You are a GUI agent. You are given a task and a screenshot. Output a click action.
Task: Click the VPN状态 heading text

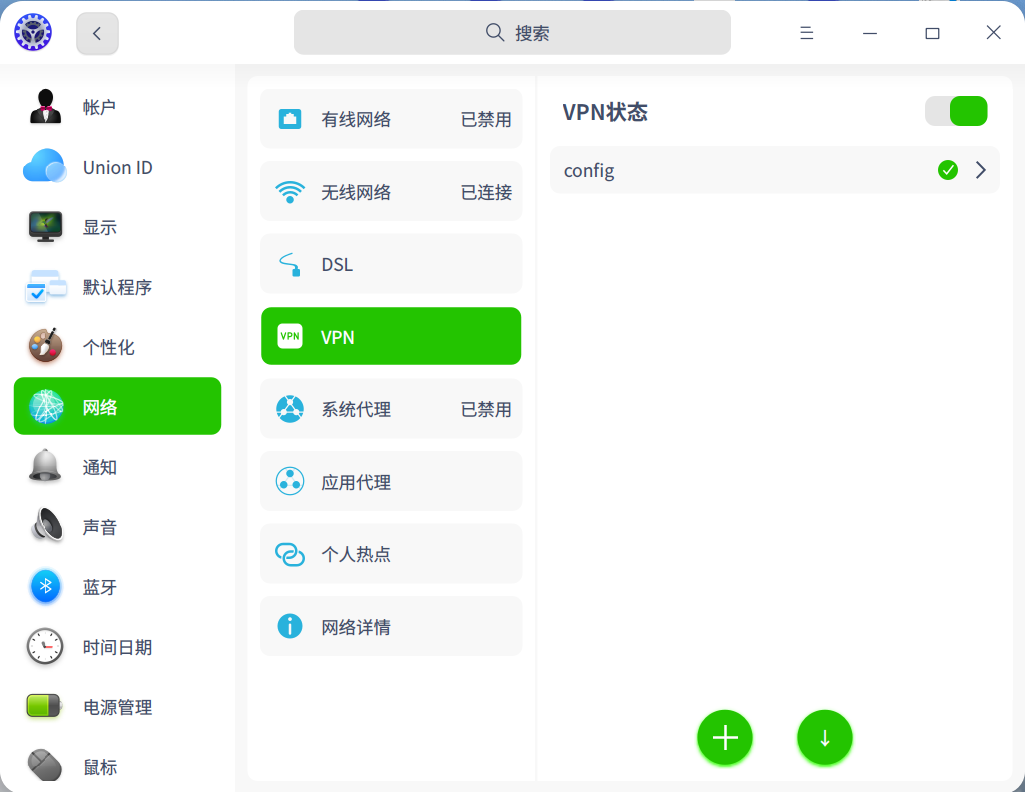(x=605, y=112)
